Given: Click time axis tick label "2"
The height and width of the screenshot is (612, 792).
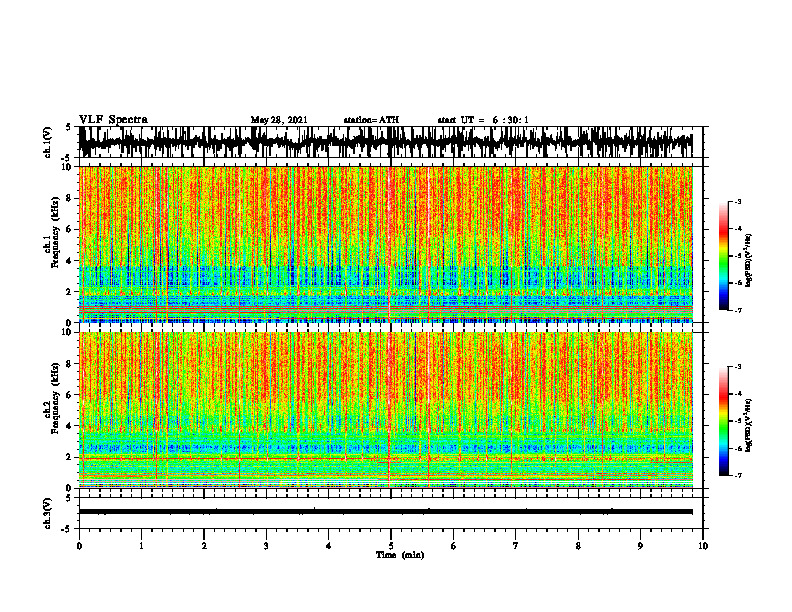Looking at the screenshot, I should (x=204, y=546).
